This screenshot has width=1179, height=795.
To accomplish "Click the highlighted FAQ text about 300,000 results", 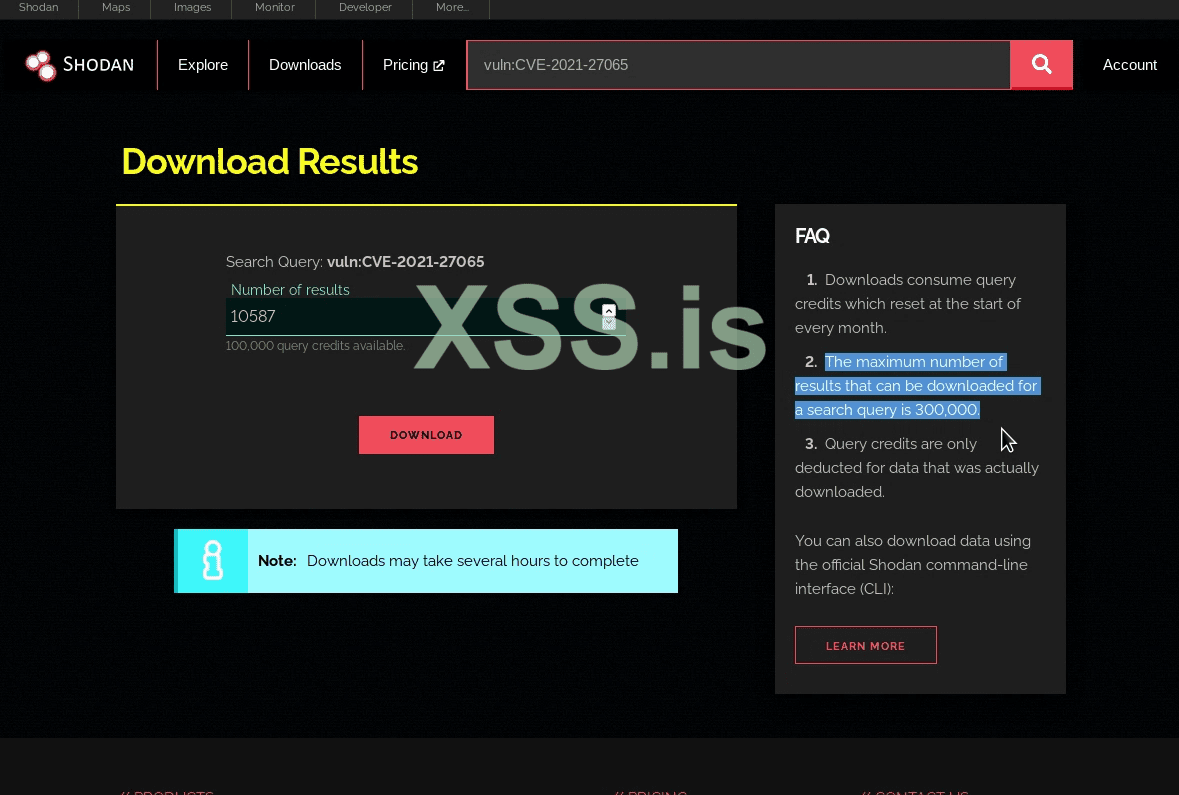I will tap(917, 386).
